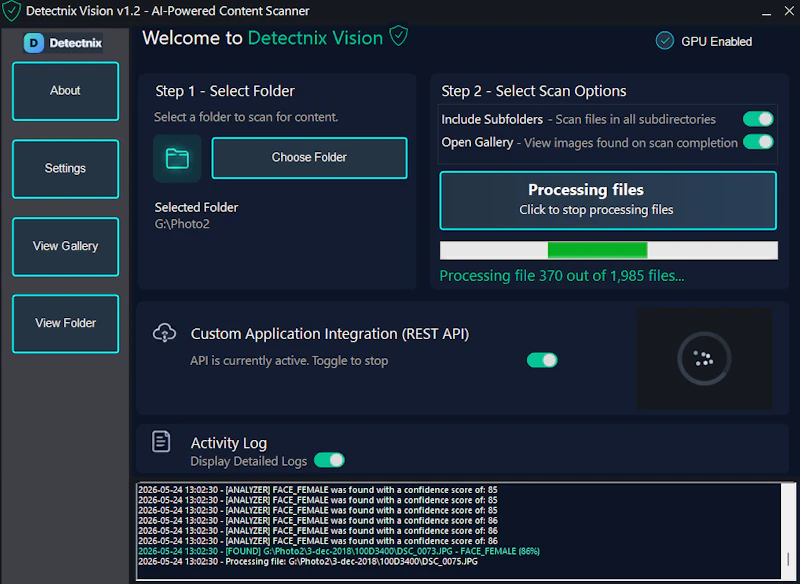Click the GPU Enabled checkmark icon
Screen dimensions: 800x584
664,41
